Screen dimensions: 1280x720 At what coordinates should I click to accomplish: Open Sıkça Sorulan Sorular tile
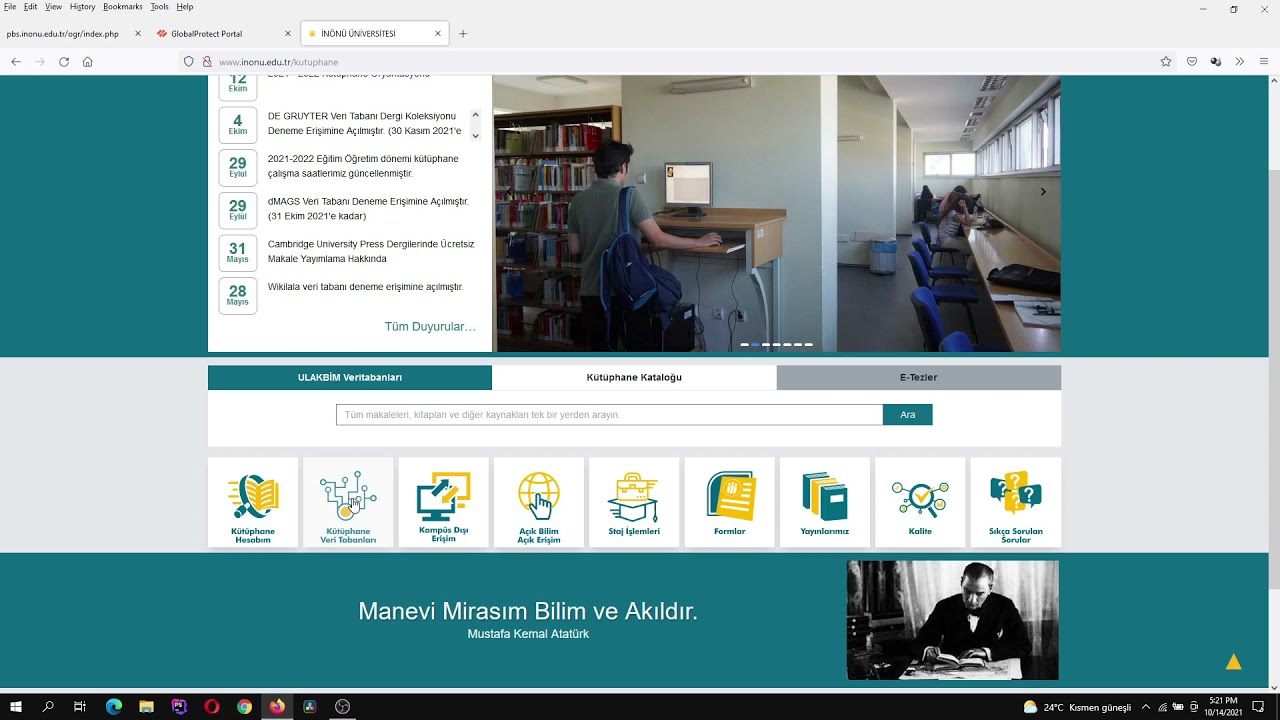click(x=1016, y=503)
